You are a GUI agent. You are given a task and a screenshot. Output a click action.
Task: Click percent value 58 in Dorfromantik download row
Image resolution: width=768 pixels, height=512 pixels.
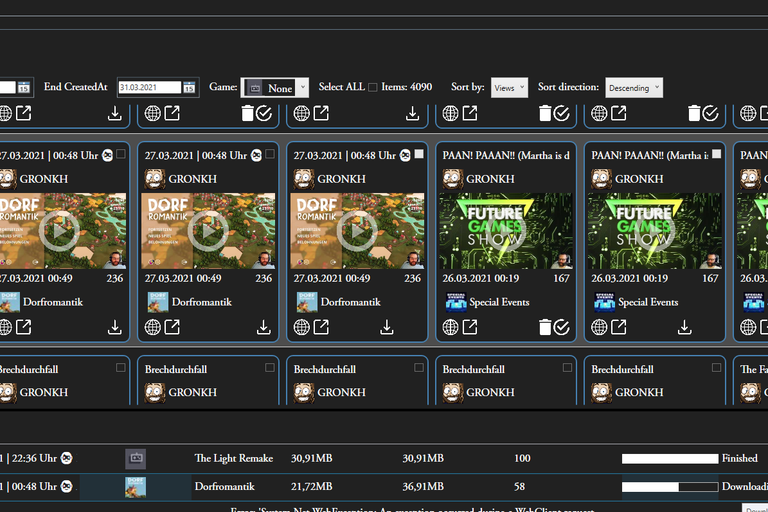coord(520,487)
